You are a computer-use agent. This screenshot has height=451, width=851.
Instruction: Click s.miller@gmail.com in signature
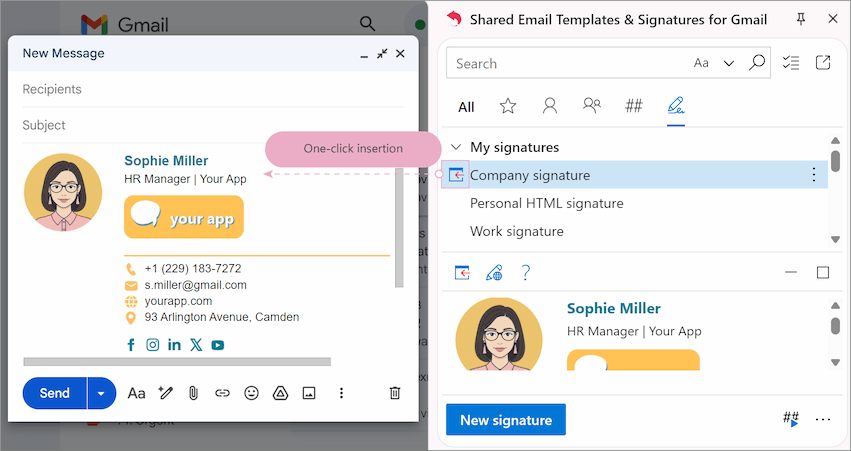(x=195, y=285)
